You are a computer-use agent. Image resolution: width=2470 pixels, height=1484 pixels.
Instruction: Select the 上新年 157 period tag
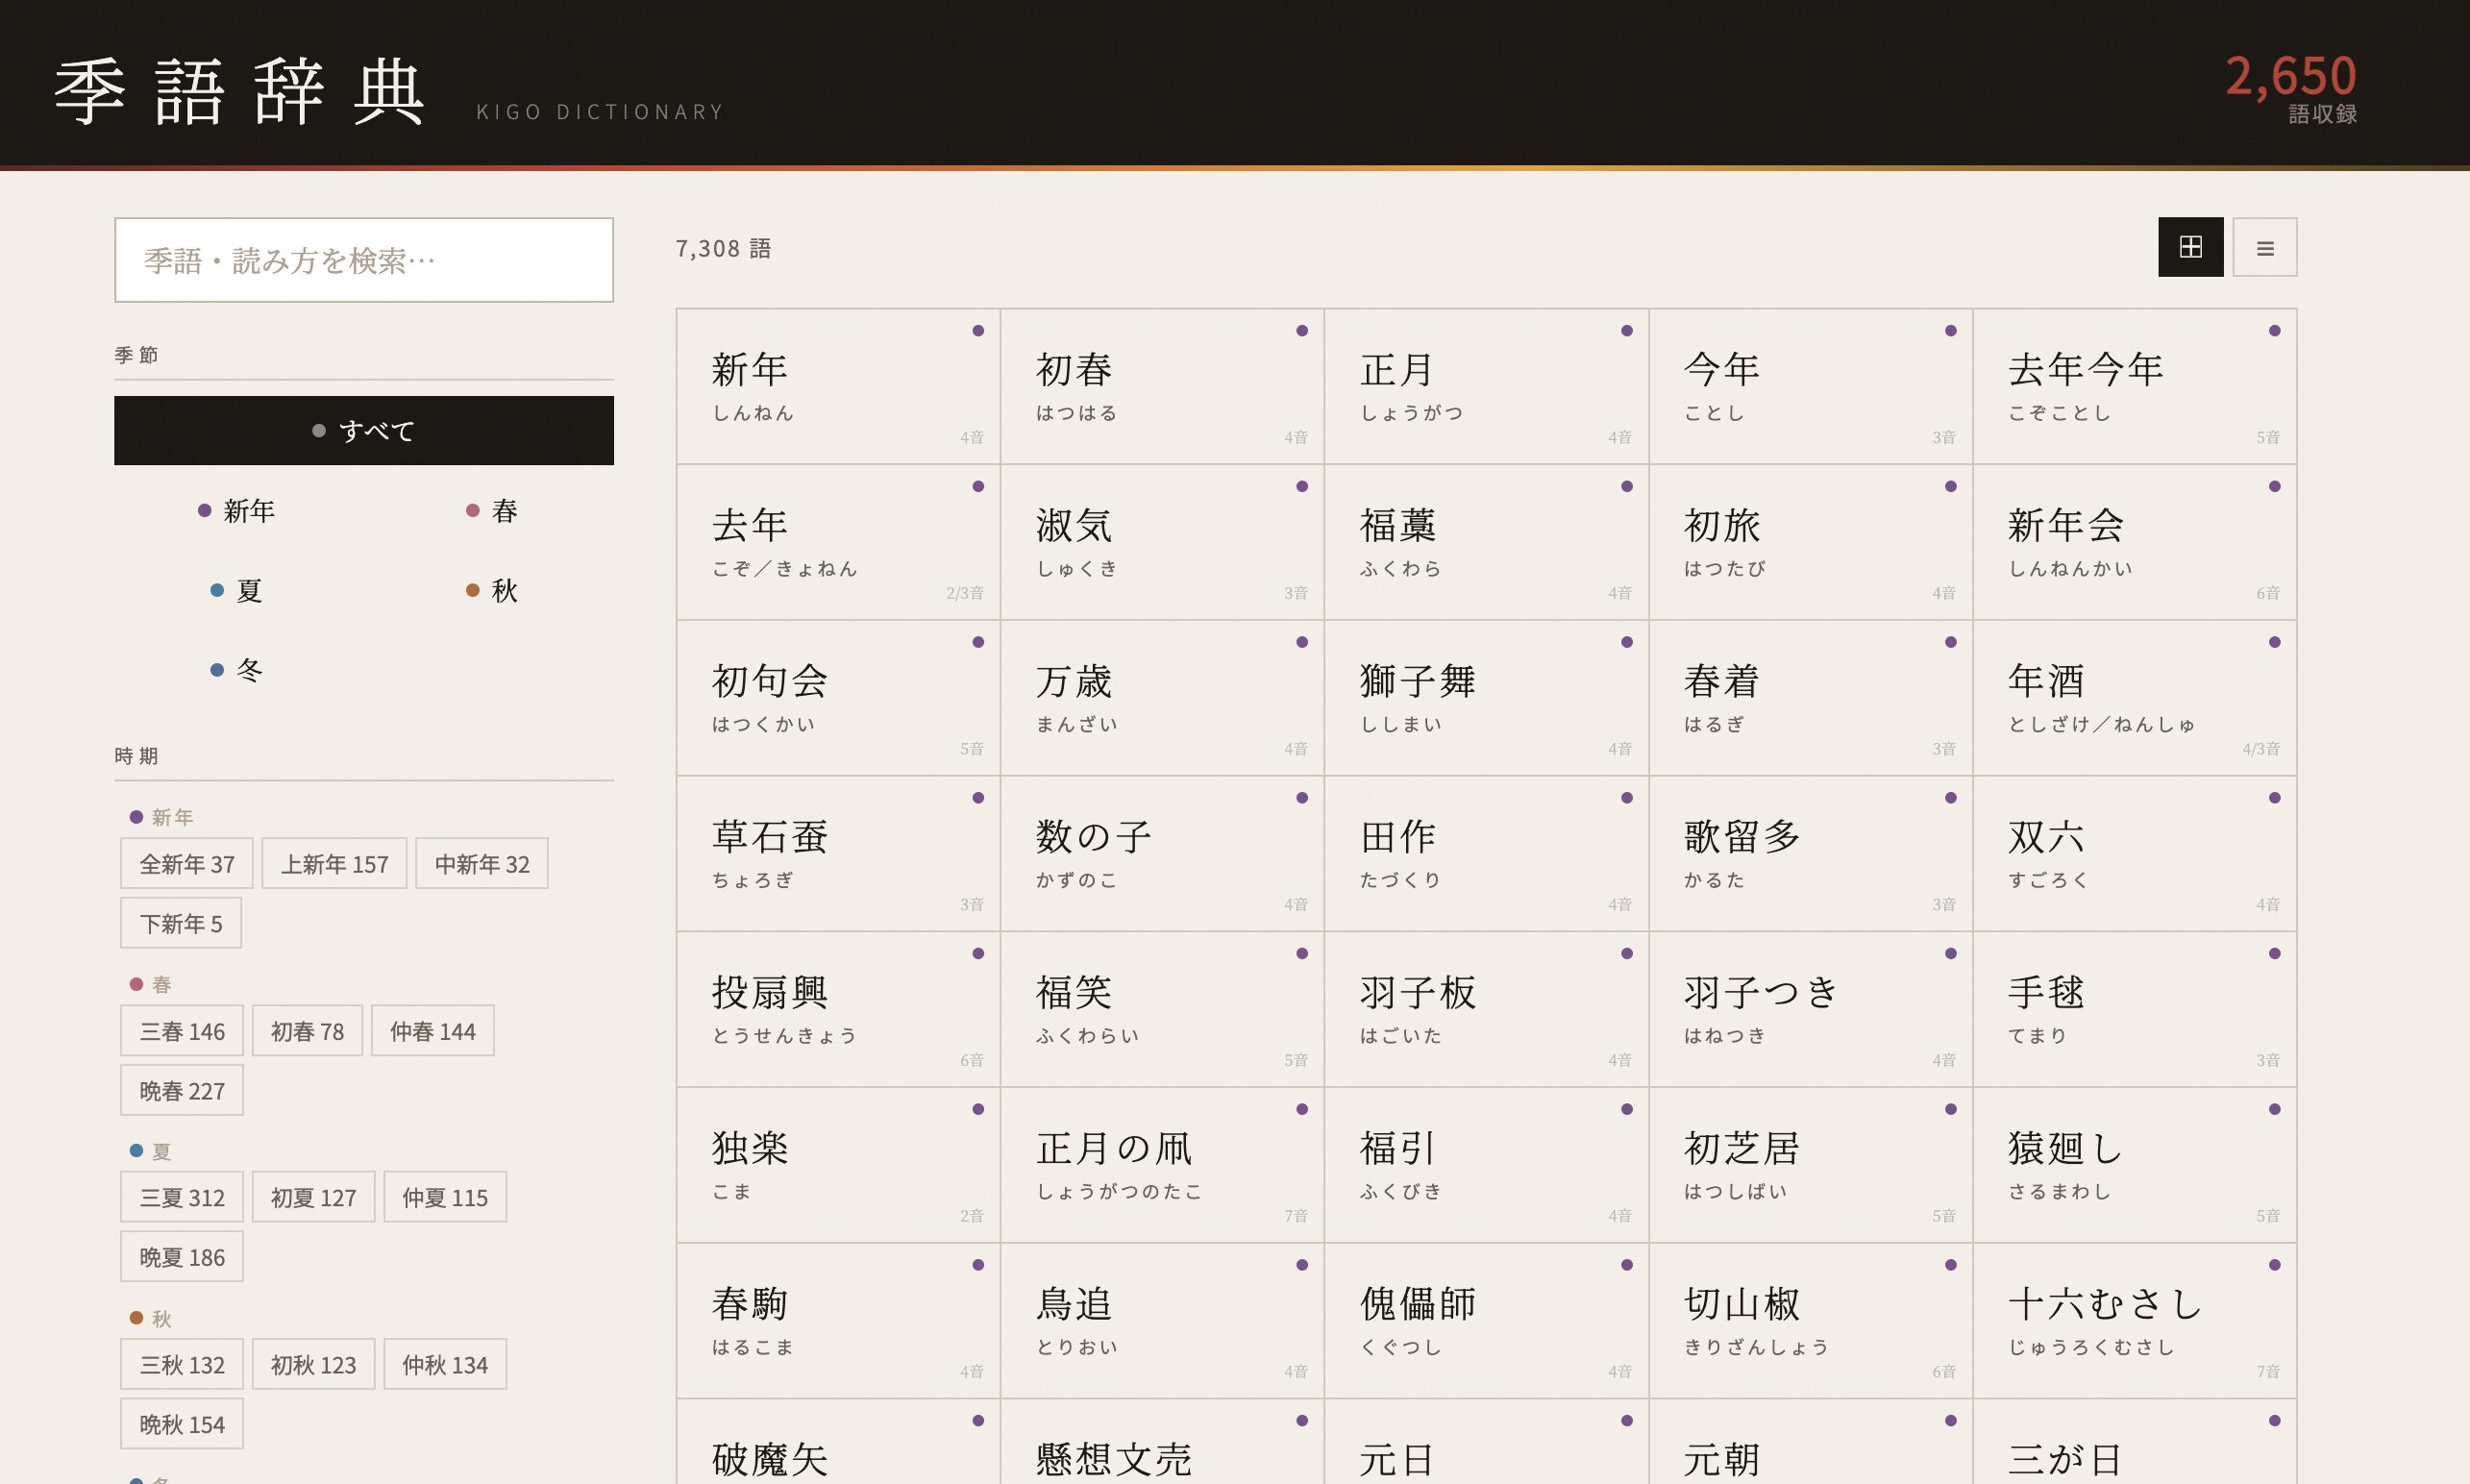pyautogui.click(x=334, y=864)
